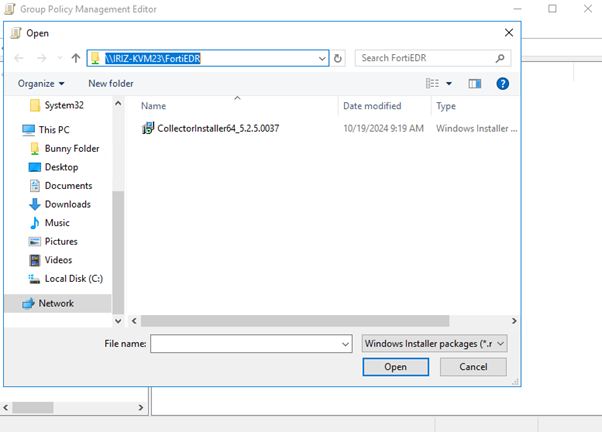Screen dimensions: 602x432
Task: Click the Network icon in sidebar
Action: 28,304
